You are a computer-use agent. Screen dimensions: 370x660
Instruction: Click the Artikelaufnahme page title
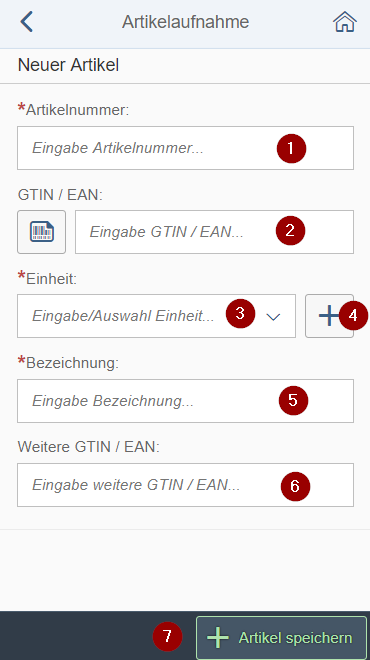[x=185, y=22]
